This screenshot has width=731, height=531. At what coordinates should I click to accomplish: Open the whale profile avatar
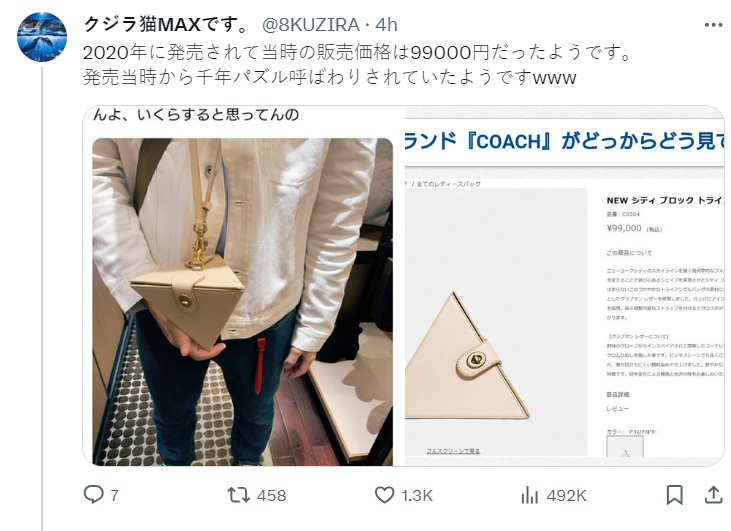coord(42,37)
